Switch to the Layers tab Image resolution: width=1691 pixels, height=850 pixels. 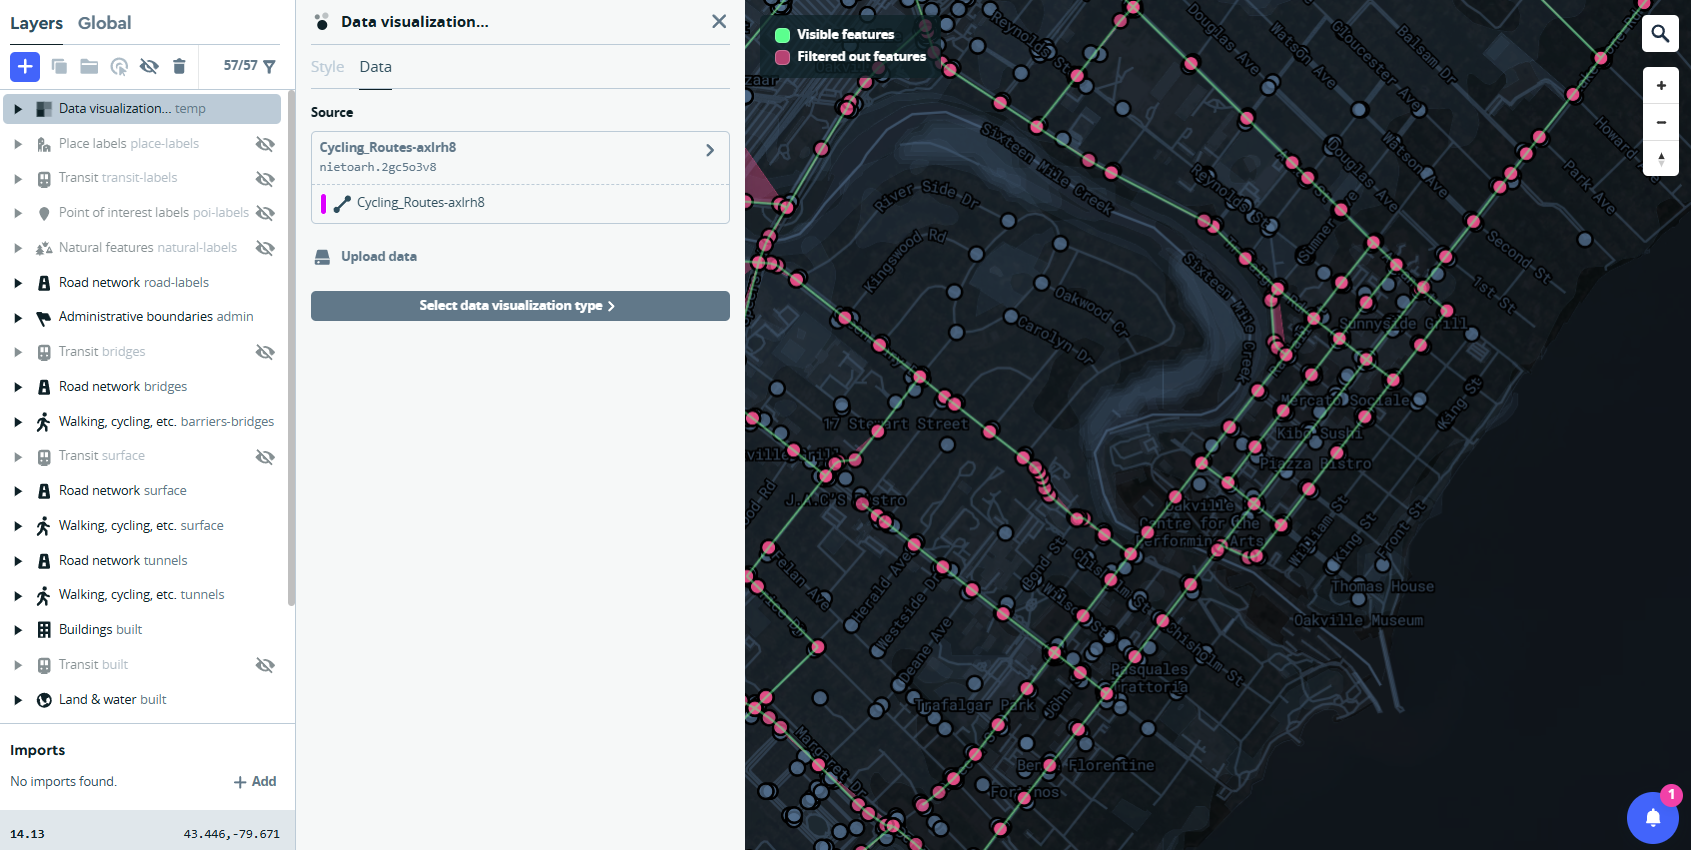click(36, 23)
